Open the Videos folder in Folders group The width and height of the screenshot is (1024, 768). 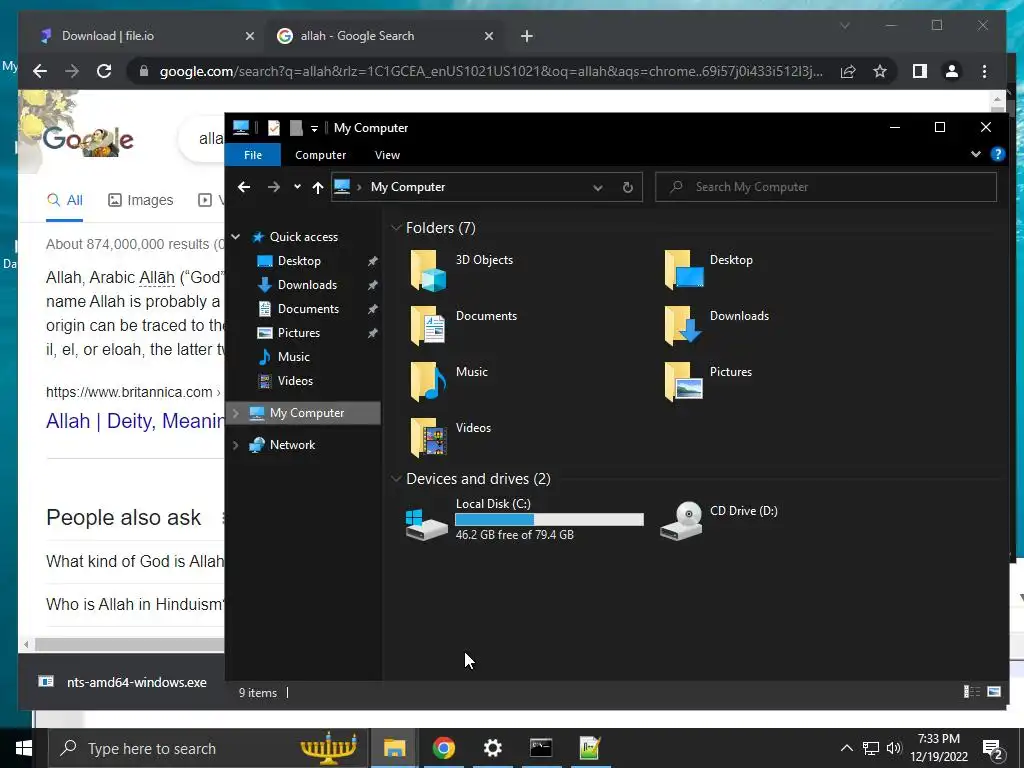[428, 438]
